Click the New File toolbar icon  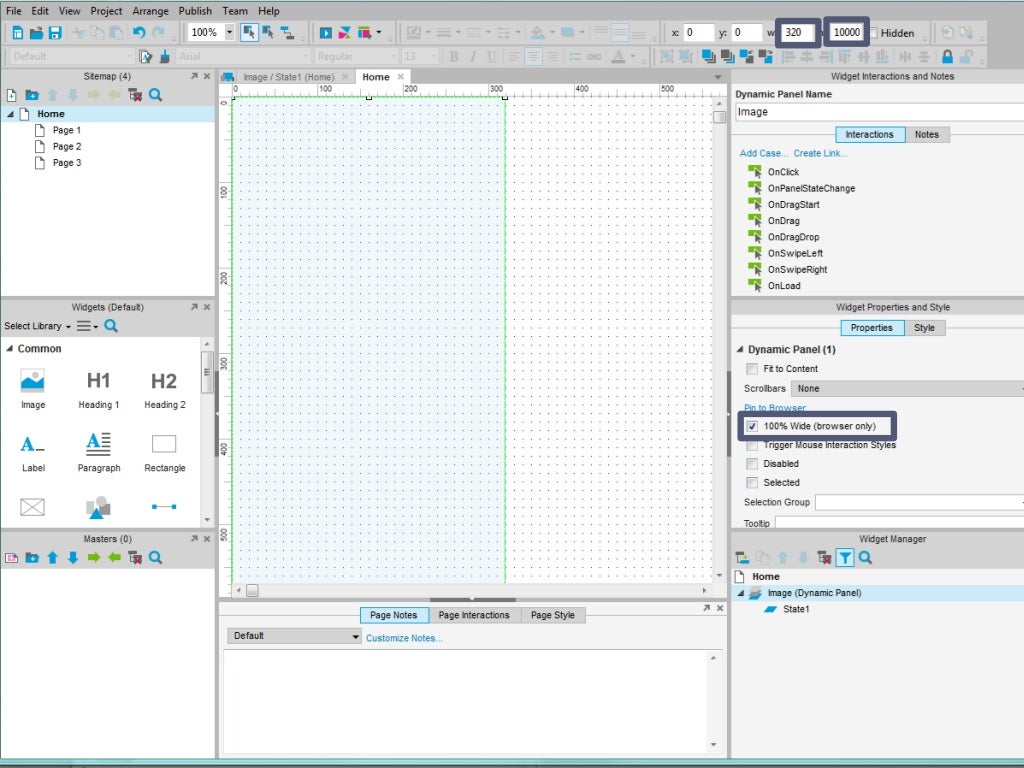pyautogui.click(x=18, y=32)
